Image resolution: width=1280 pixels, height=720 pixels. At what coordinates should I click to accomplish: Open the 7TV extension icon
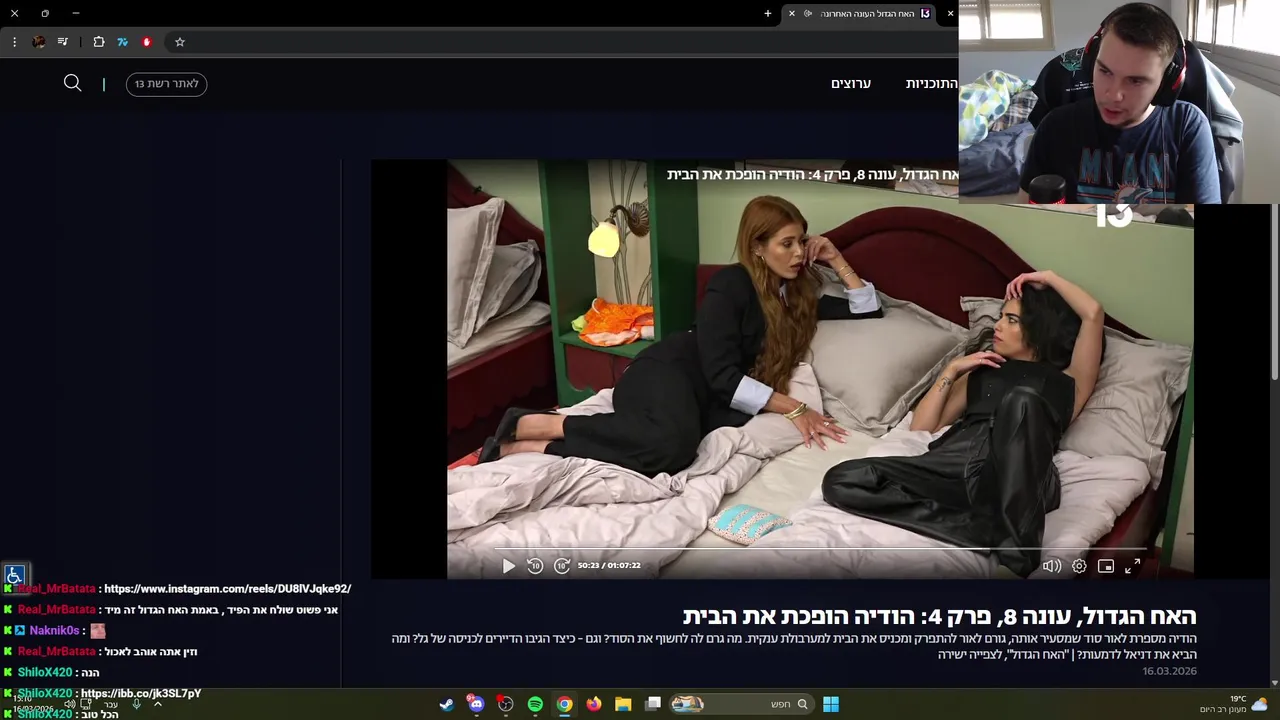[x=122, y=42]
